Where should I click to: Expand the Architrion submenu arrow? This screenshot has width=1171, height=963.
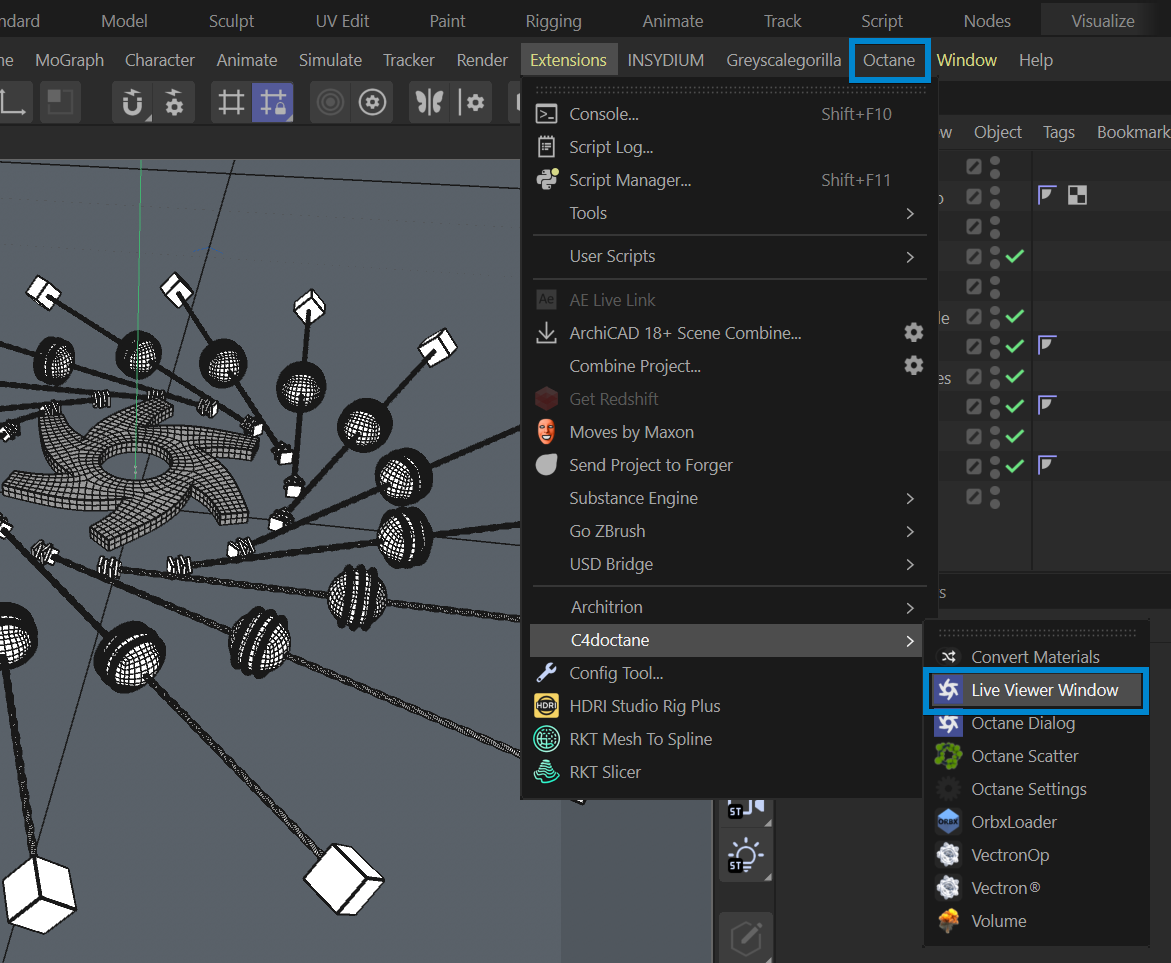click(910, 607)
